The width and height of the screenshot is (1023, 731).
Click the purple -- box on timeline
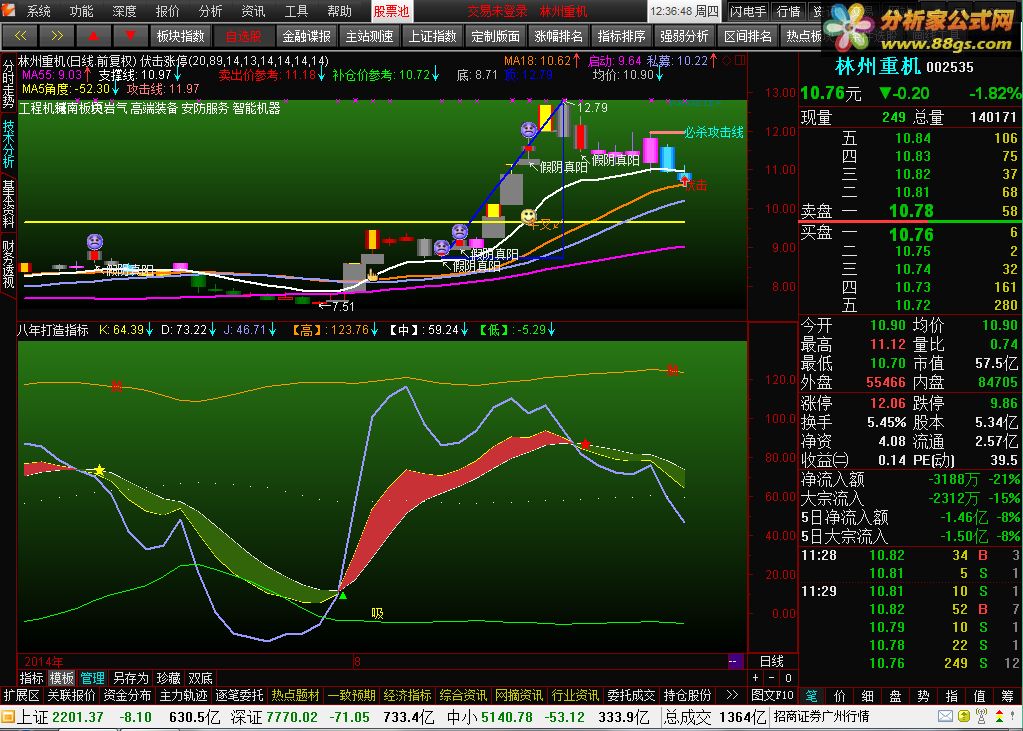pyautogui.click(x=735, y=662)
